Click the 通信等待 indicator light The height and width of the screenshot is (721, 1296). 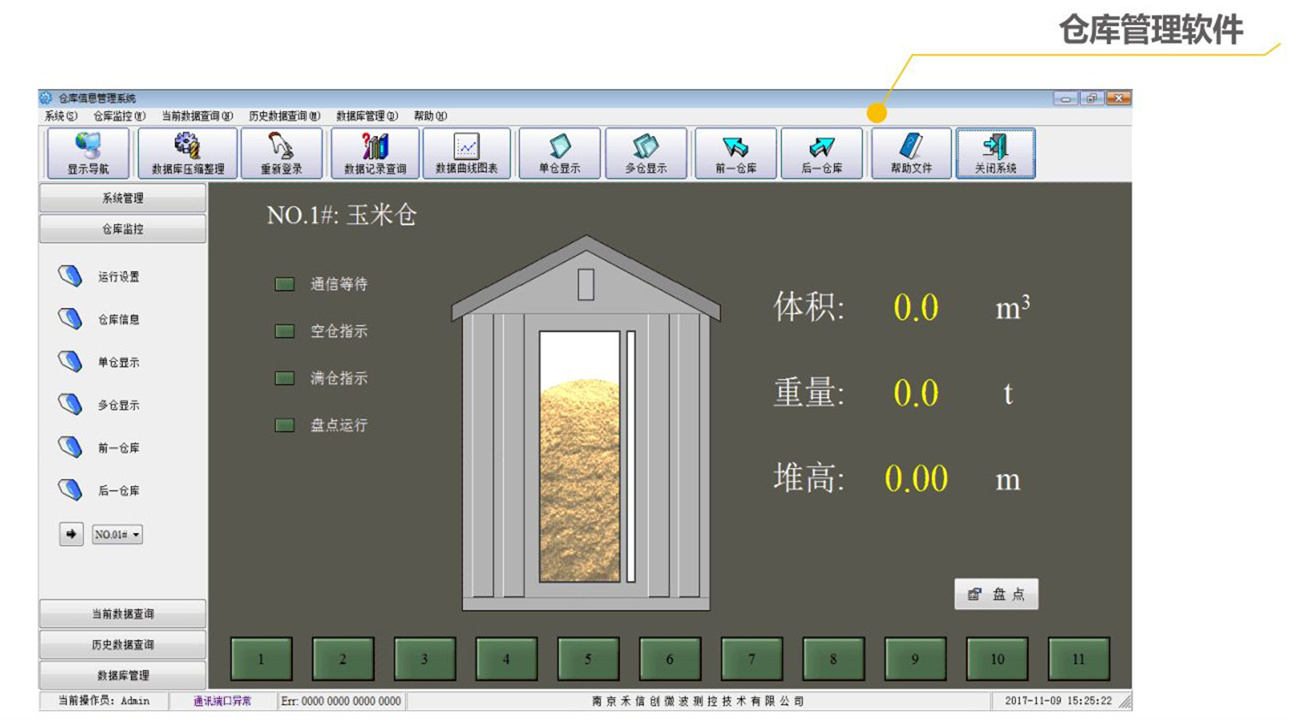click(285, 284)
